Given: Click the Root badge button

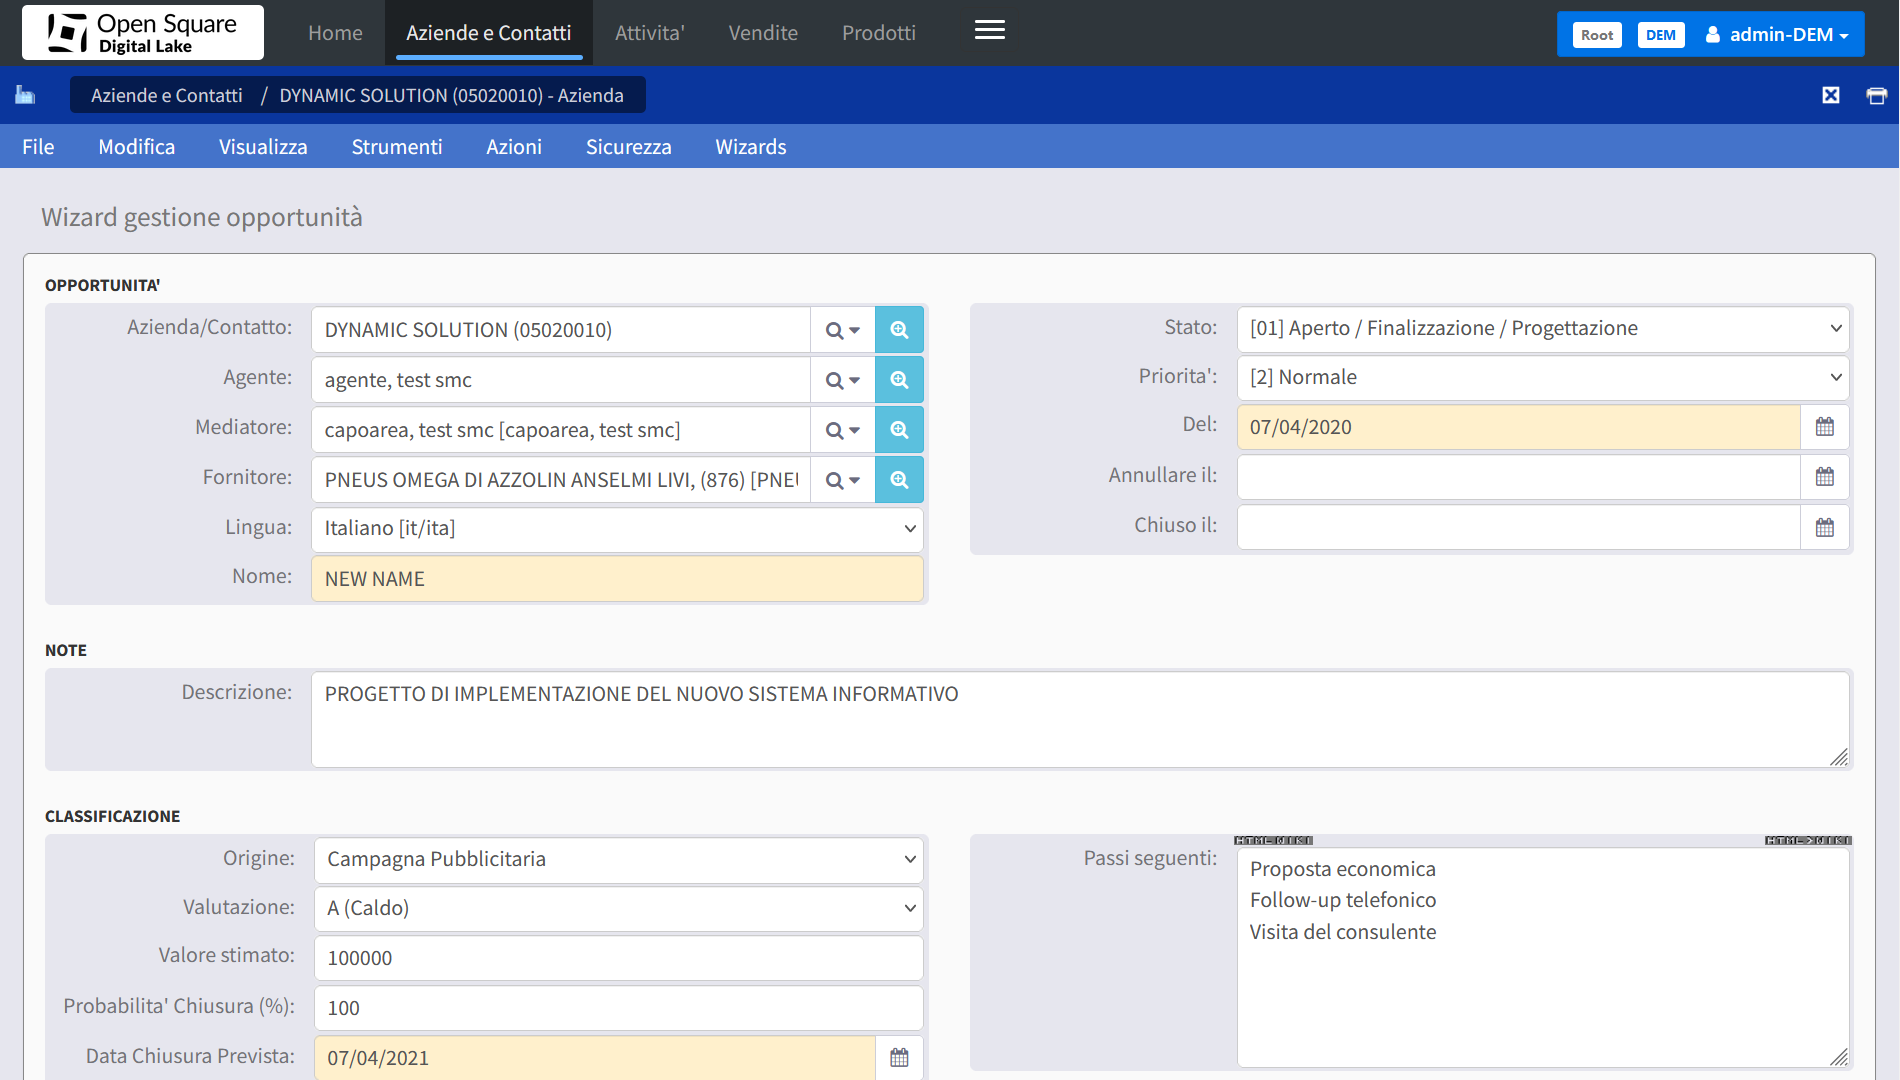Looking at the screenshot, I should [x=1597, y=35].
